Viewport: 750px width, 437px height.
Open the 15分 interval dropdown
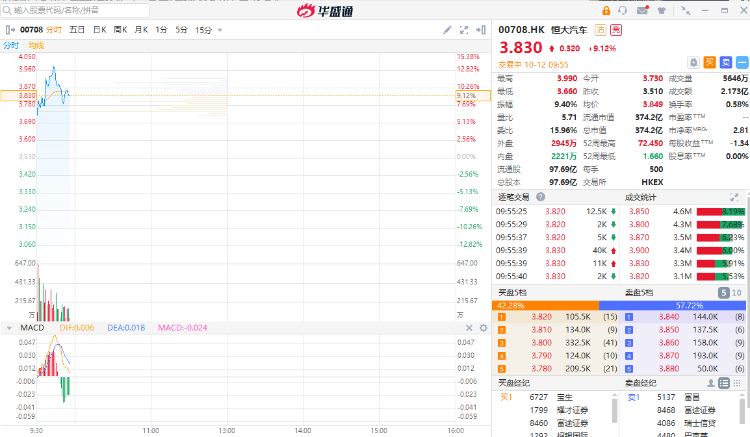point(205,30)
